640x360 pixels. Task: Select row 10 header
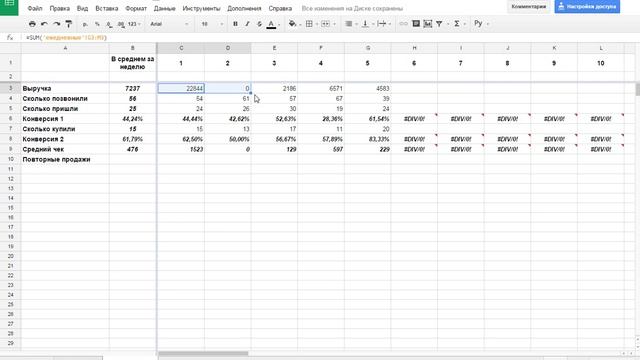click(10, 159)
